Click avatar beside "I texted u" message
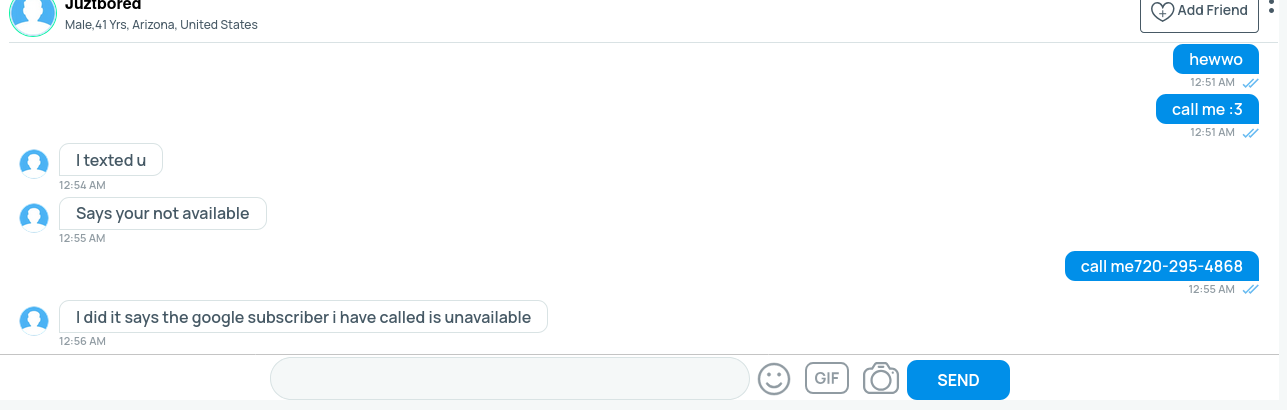Image resolution: width=1287 pixels, height=410 pixels. (x=34, y=163)
